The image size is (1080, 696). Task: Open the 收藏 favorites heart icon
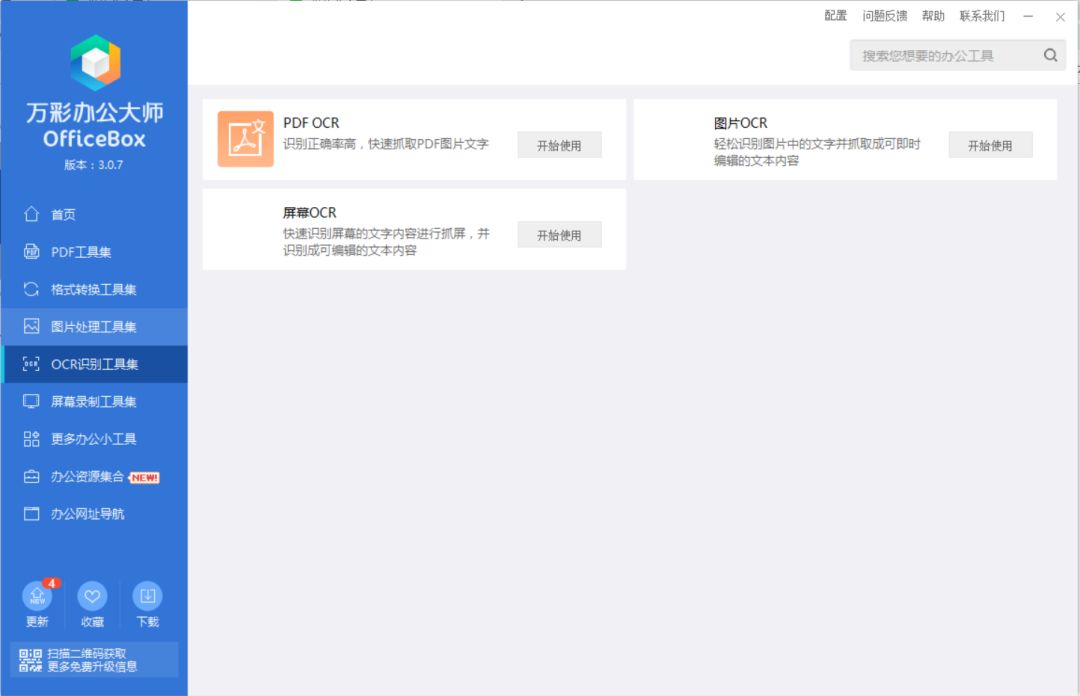92,597
